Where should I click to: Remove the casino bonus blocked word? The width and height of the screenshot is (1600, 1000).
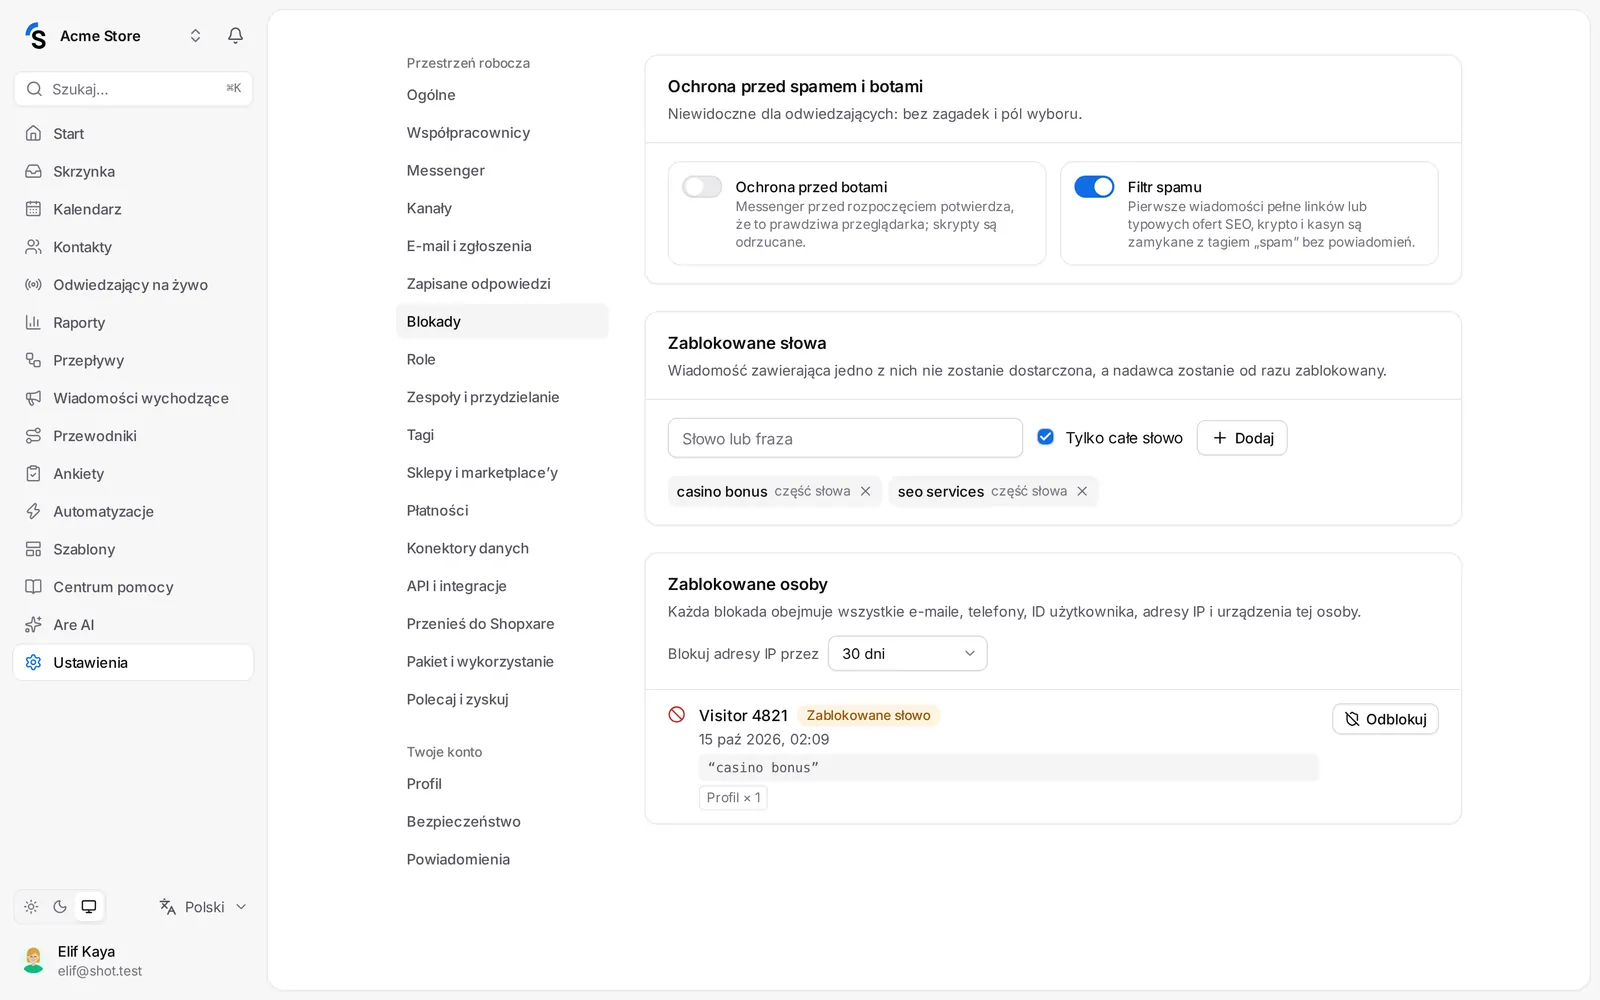[x=865, y=491]
